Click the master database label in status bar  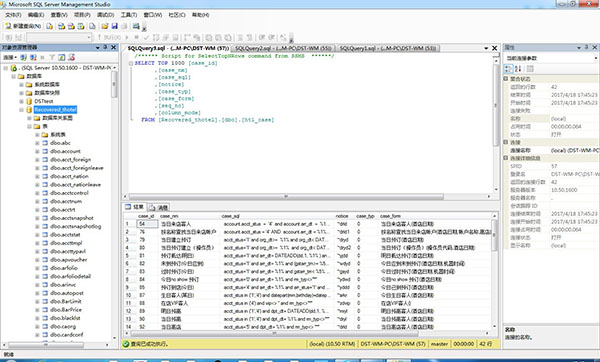point(439,344)
